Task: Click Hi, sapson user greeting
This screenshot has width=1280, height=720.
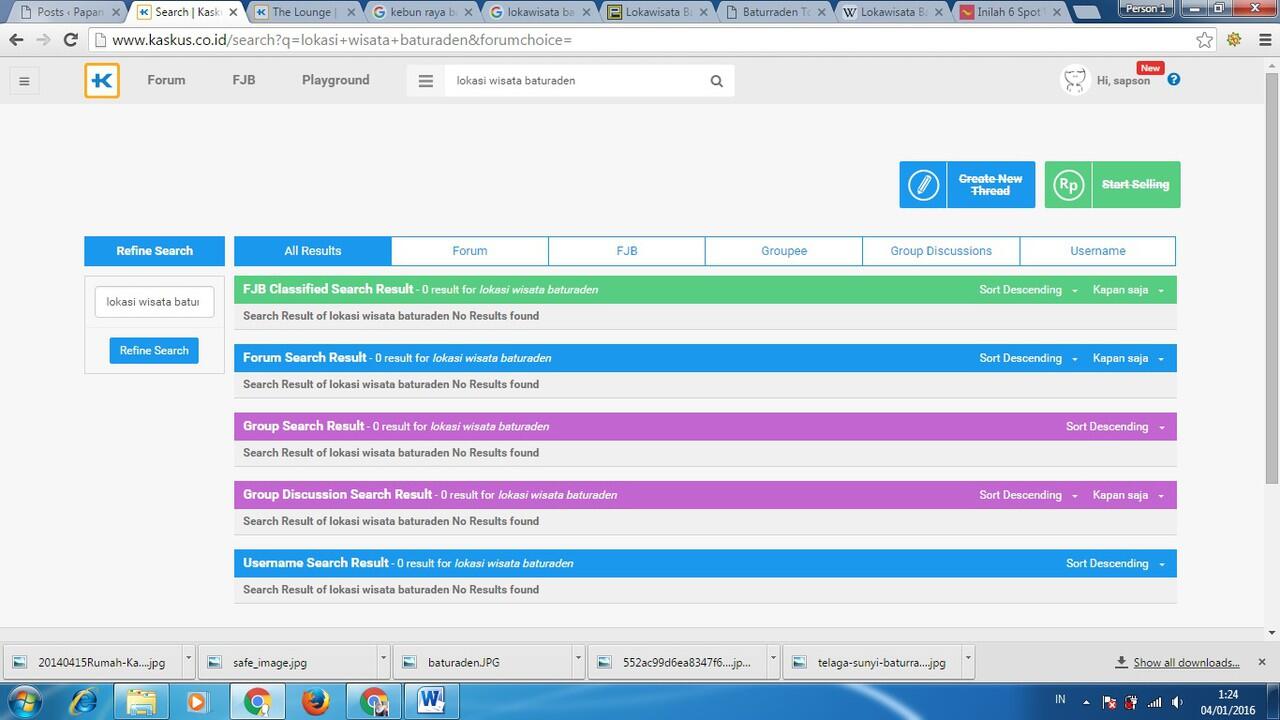Action: click(x=1123, y=81)
